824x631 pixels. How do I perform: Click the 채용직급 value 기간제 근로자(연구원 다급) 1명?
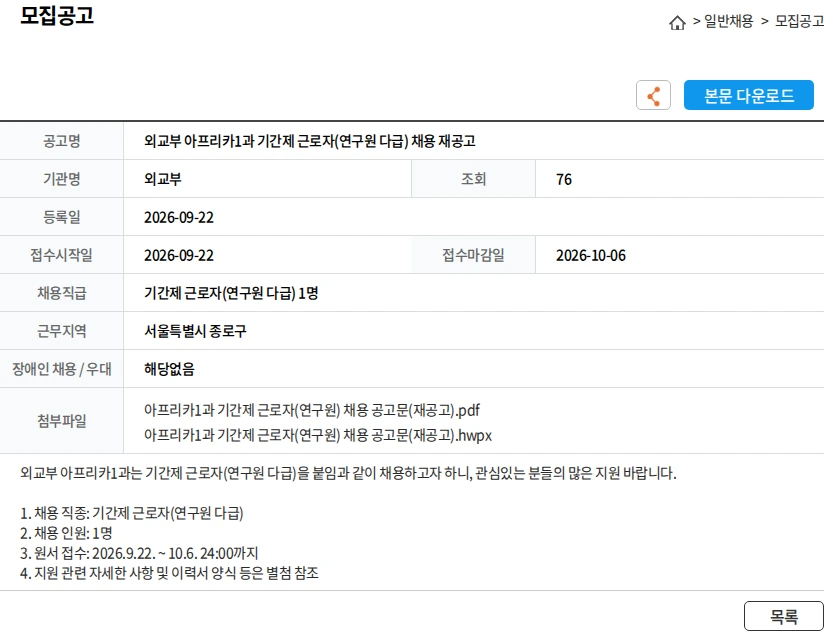[x=231, y=293]
